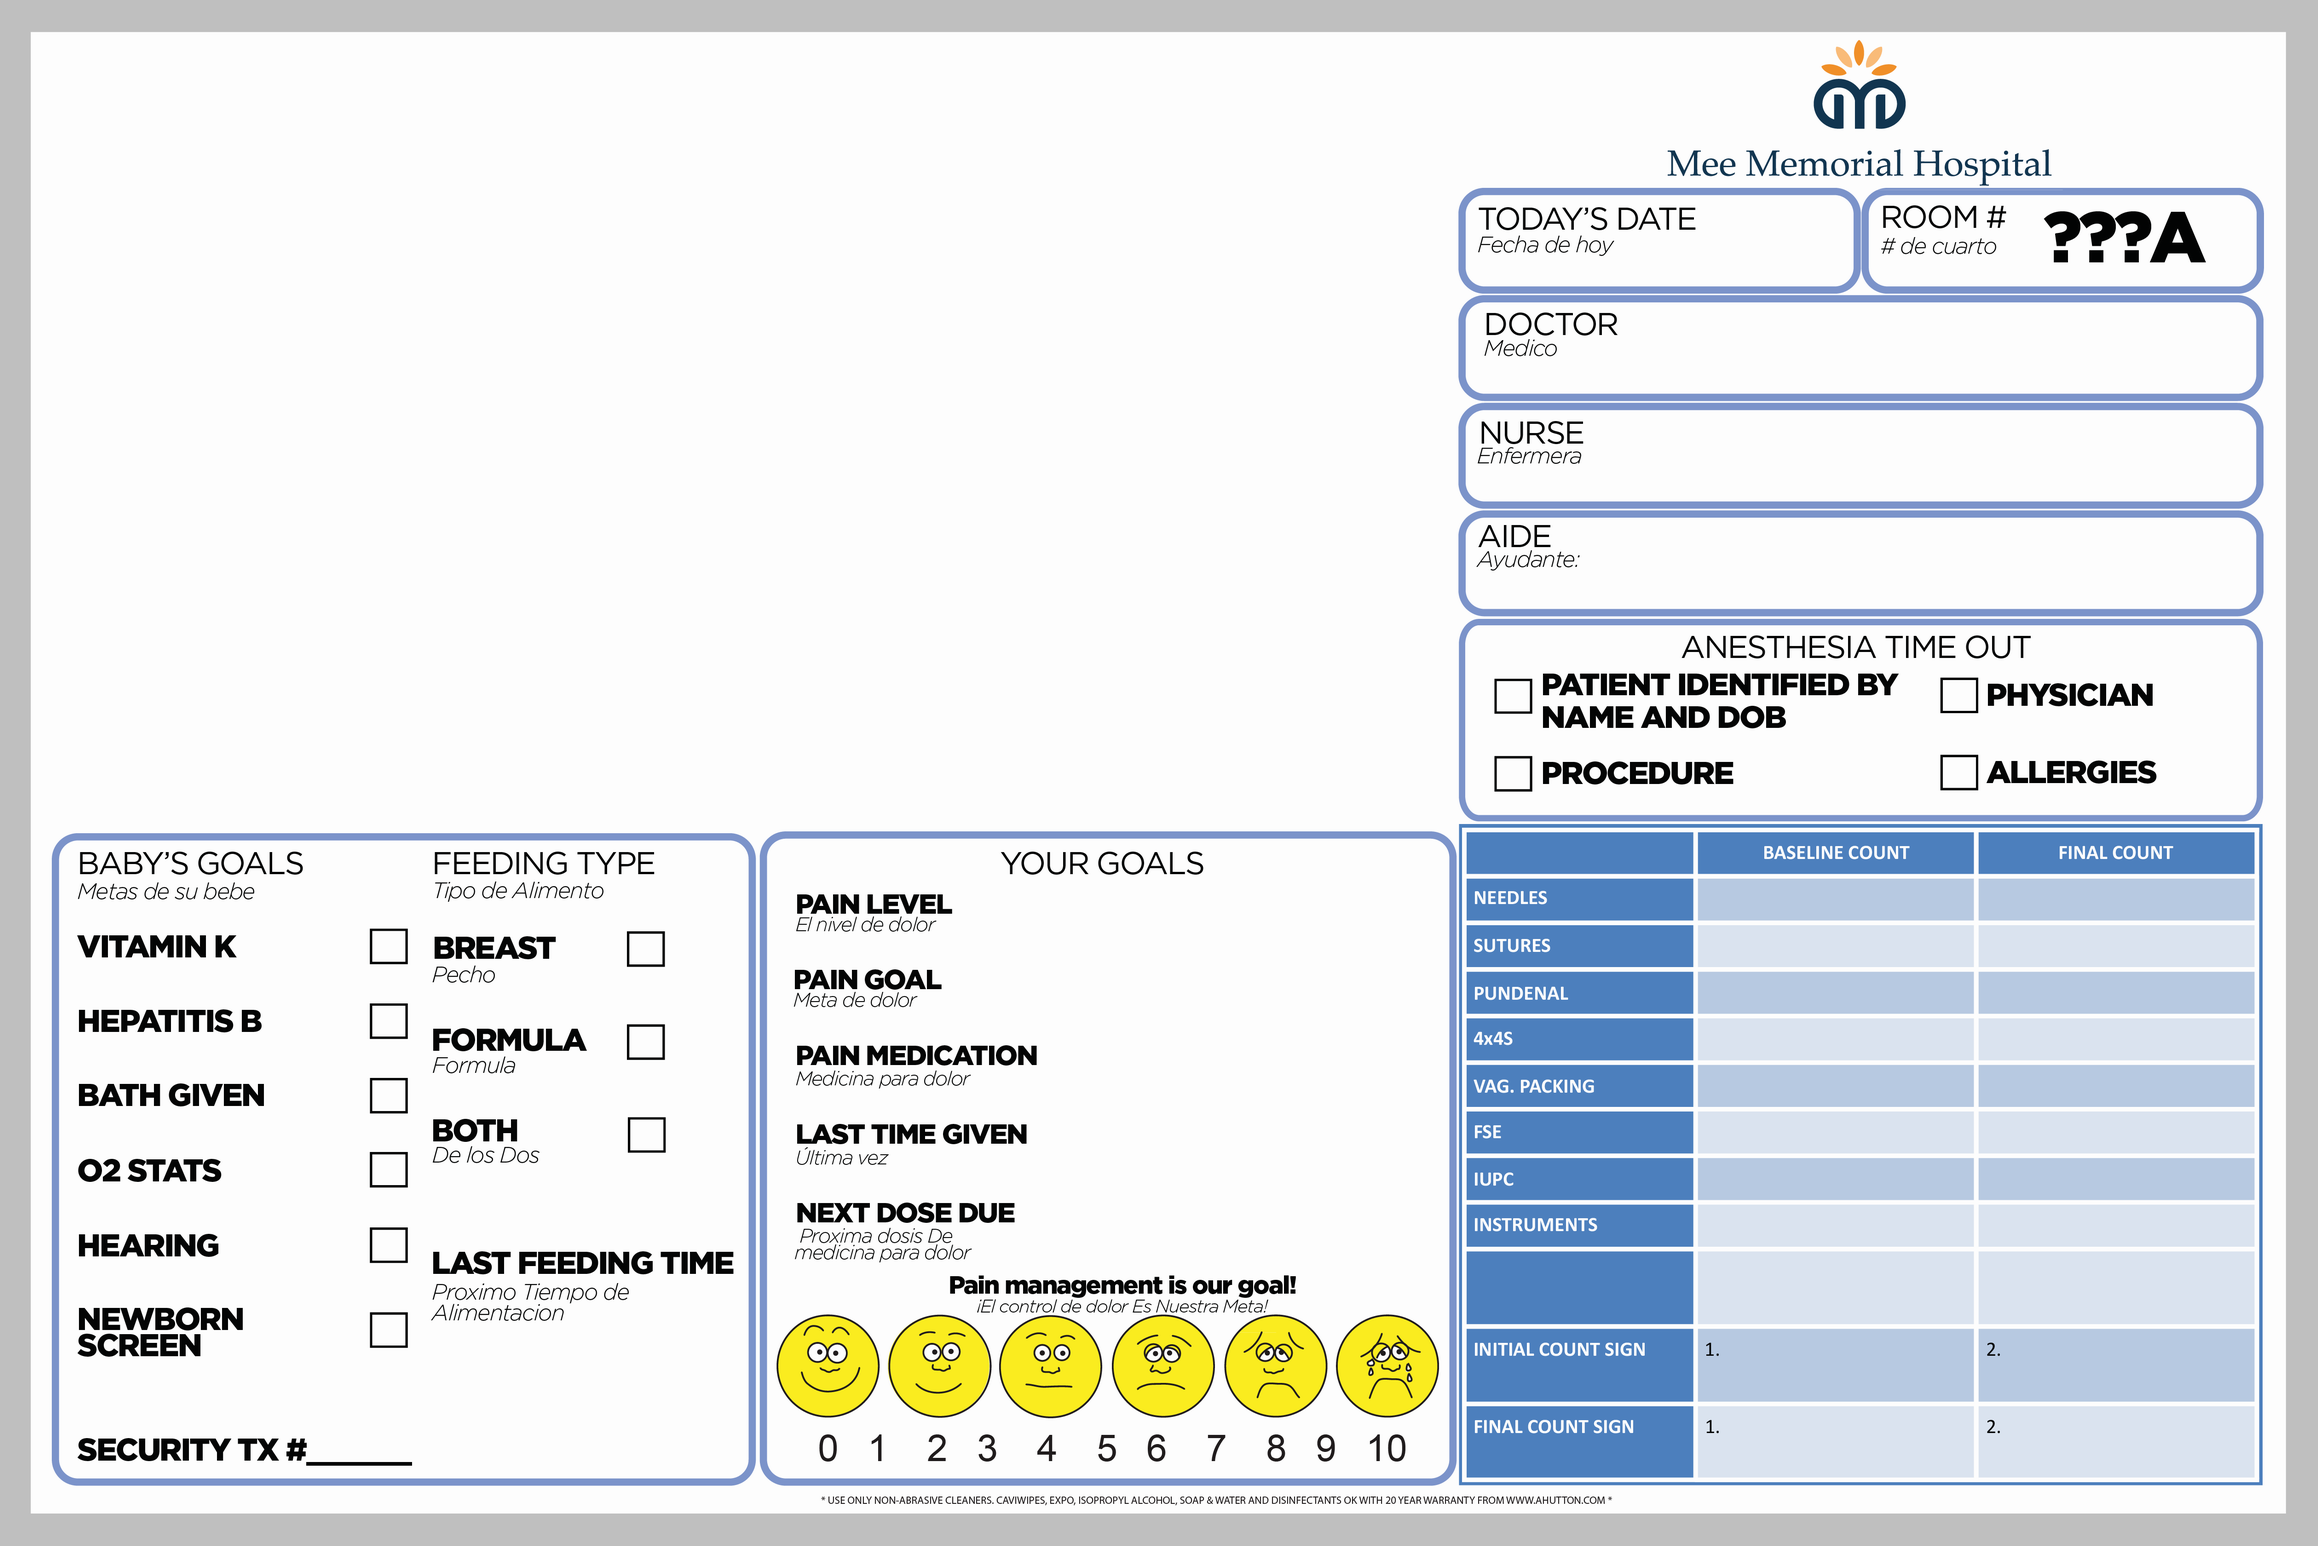Click the Pain Level label
The height and width of the screenshot is (1546, 2318).
tap(873, 904)
